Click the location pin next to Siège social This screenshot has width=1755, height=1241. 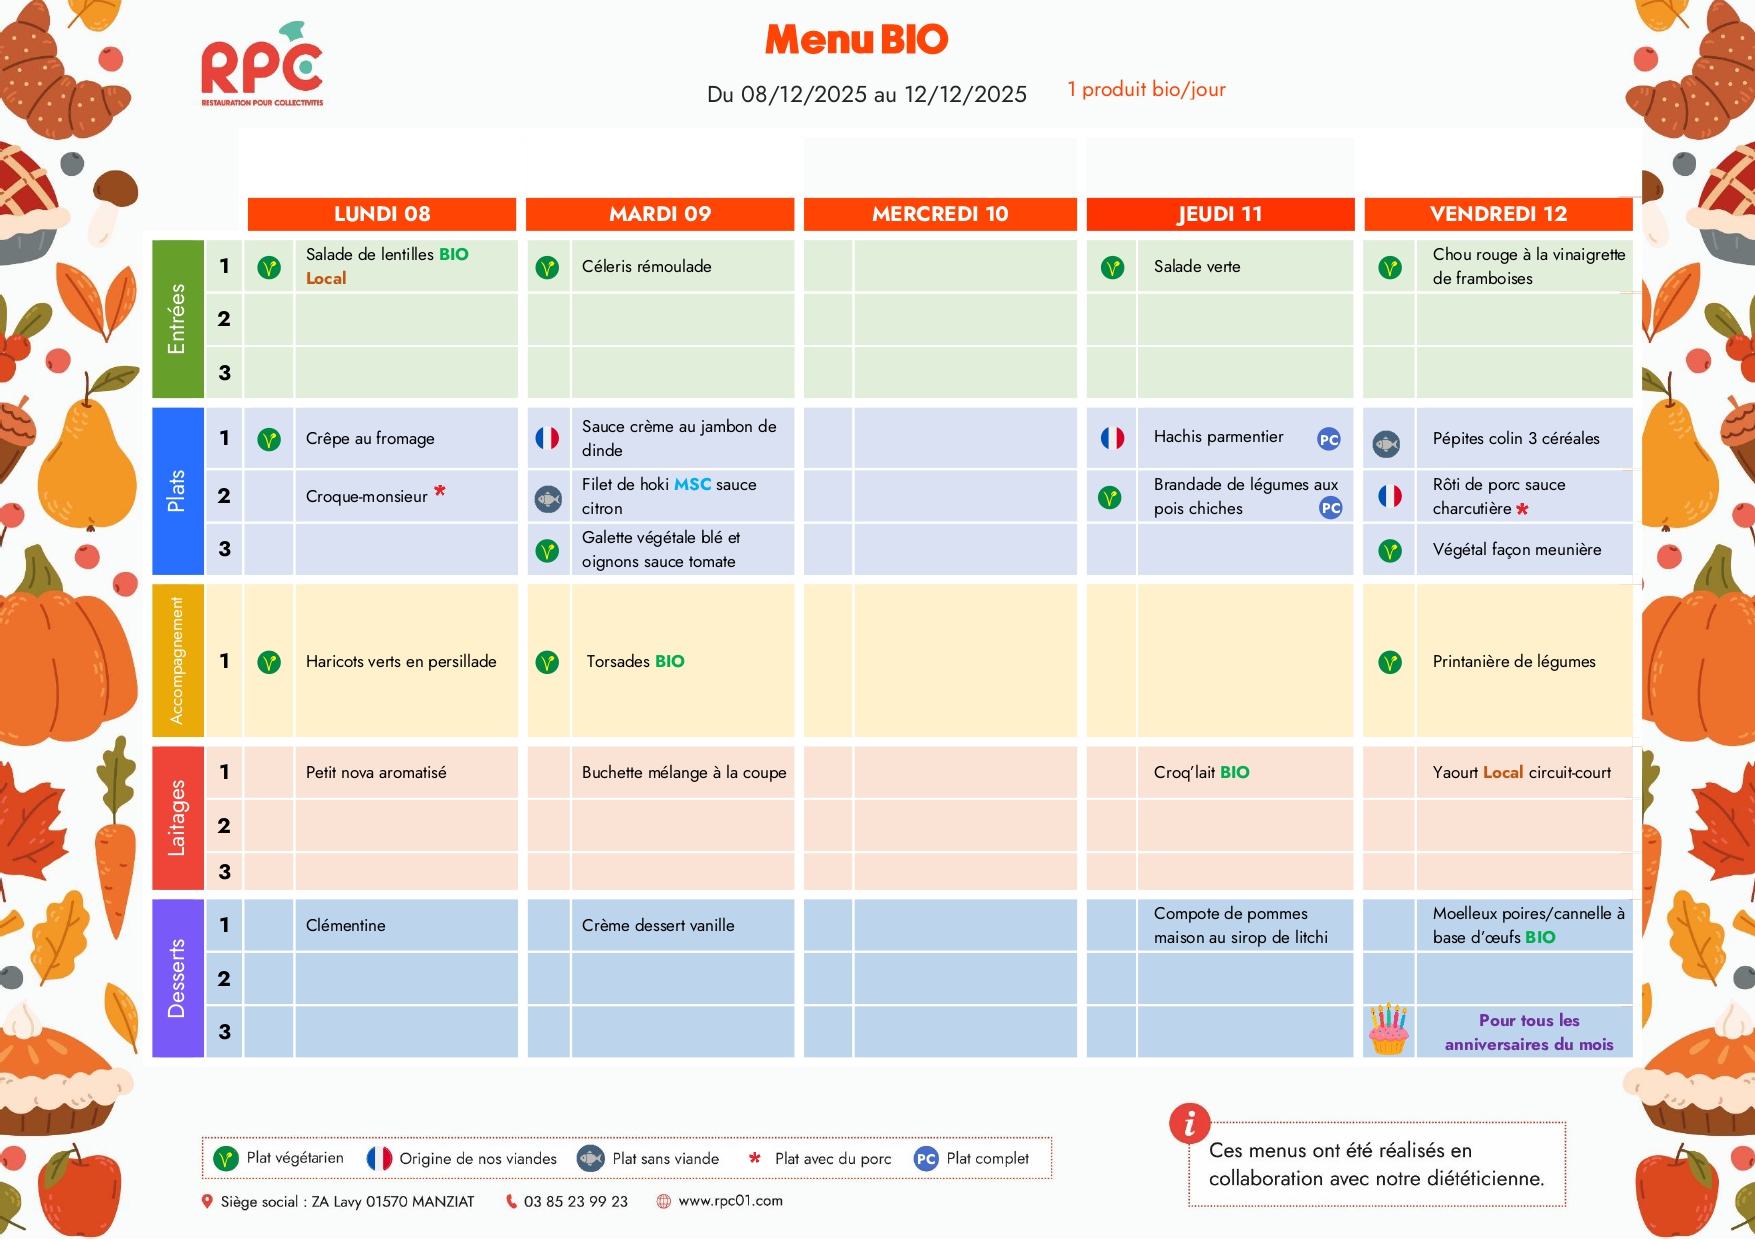(207, 1202)
